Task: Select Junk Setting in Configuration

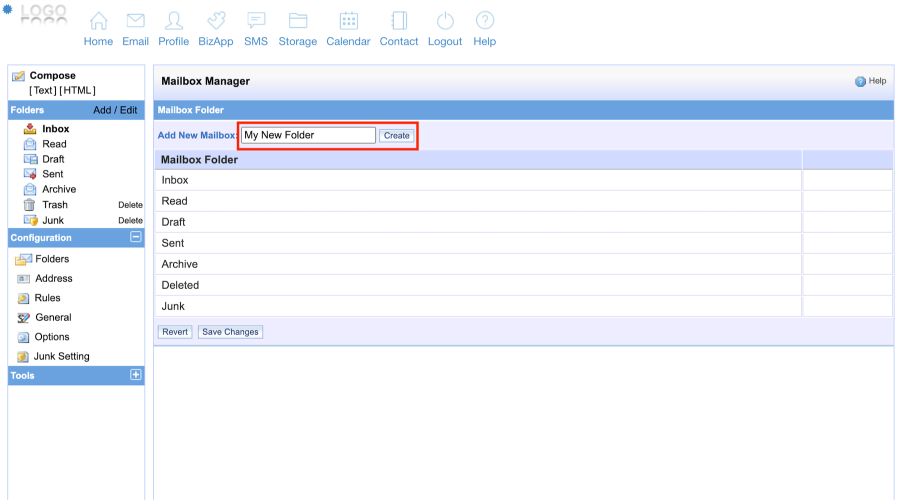Action: click(x=61, y=357)
